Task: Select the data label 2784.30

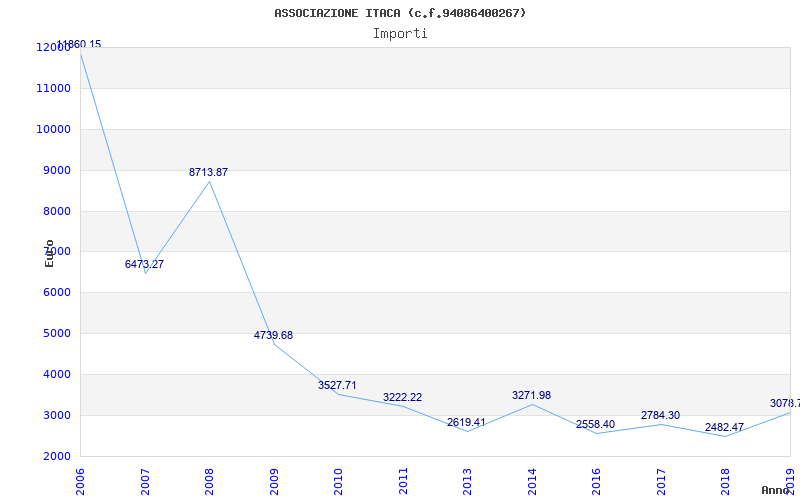Action: click(661, 415)
